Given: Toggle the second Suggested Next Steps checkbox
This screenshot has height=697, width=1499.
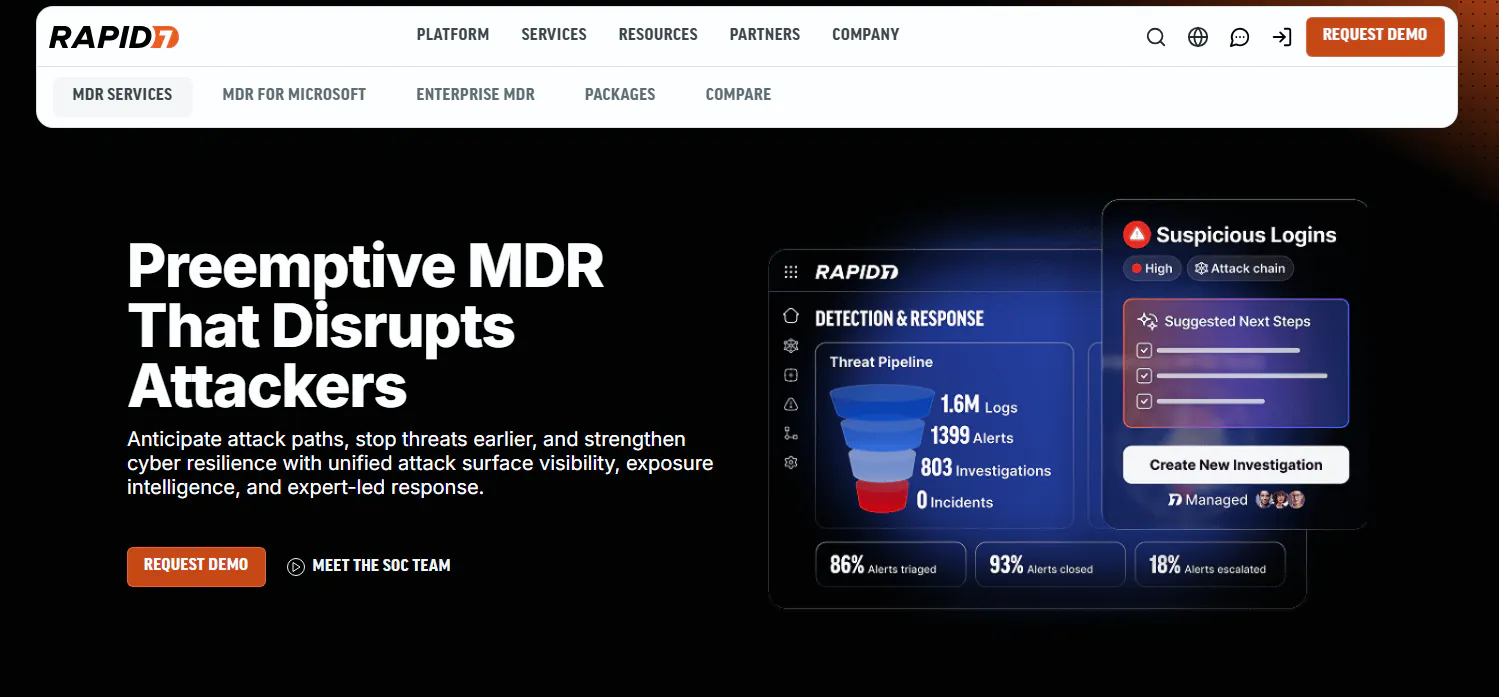Looking at the screenshot, I should (x=1145, y=376).
